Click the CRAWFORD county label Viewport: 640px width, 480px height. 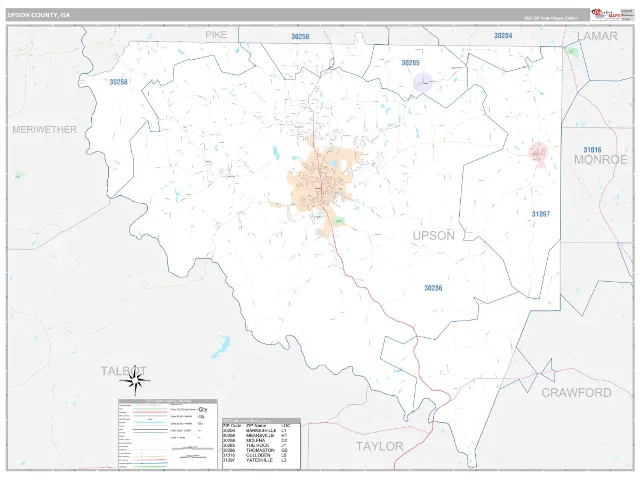pyautogui.click(x=576, y=393)
